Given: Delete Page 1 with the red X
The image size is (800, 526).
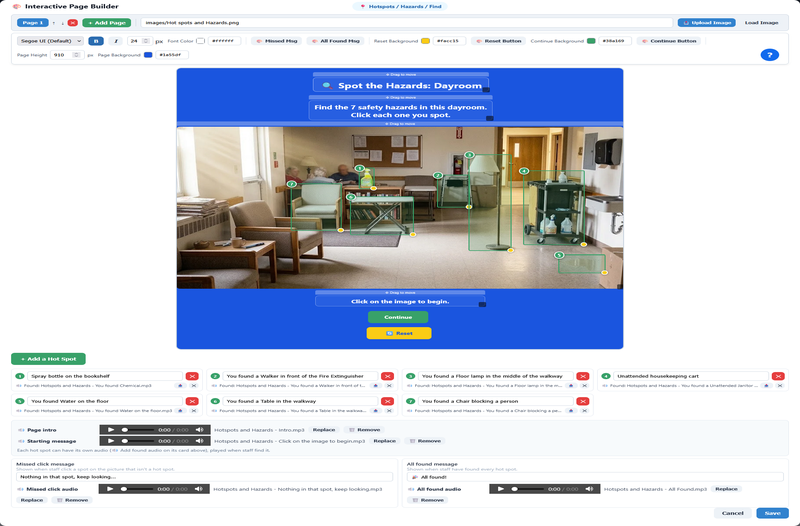Looking at the screenshot, I should [x=72, y=23].
